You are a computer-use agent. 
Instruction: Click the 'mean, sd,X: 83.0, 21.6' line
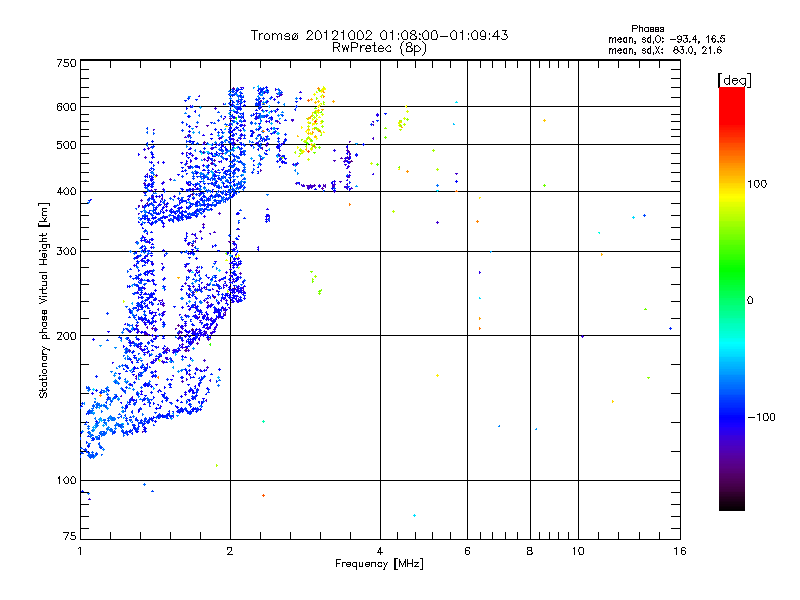665,50
